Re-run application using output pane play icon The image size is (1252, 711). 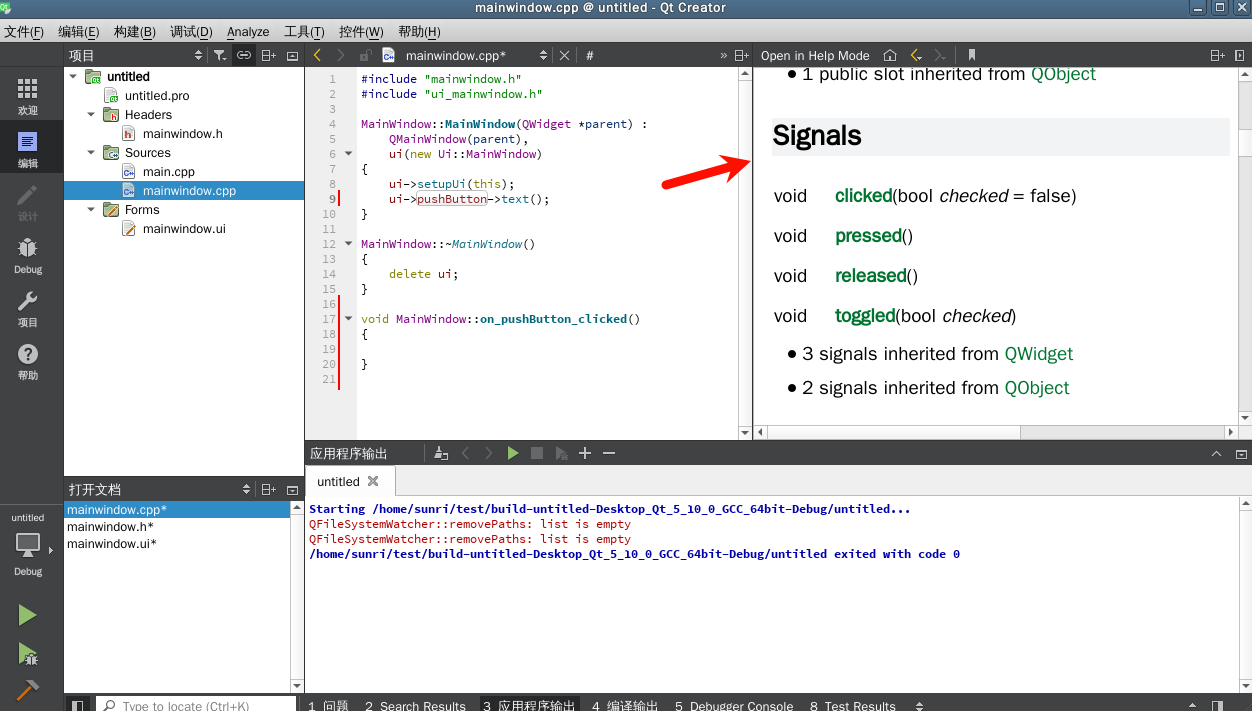tap(512, 453)
